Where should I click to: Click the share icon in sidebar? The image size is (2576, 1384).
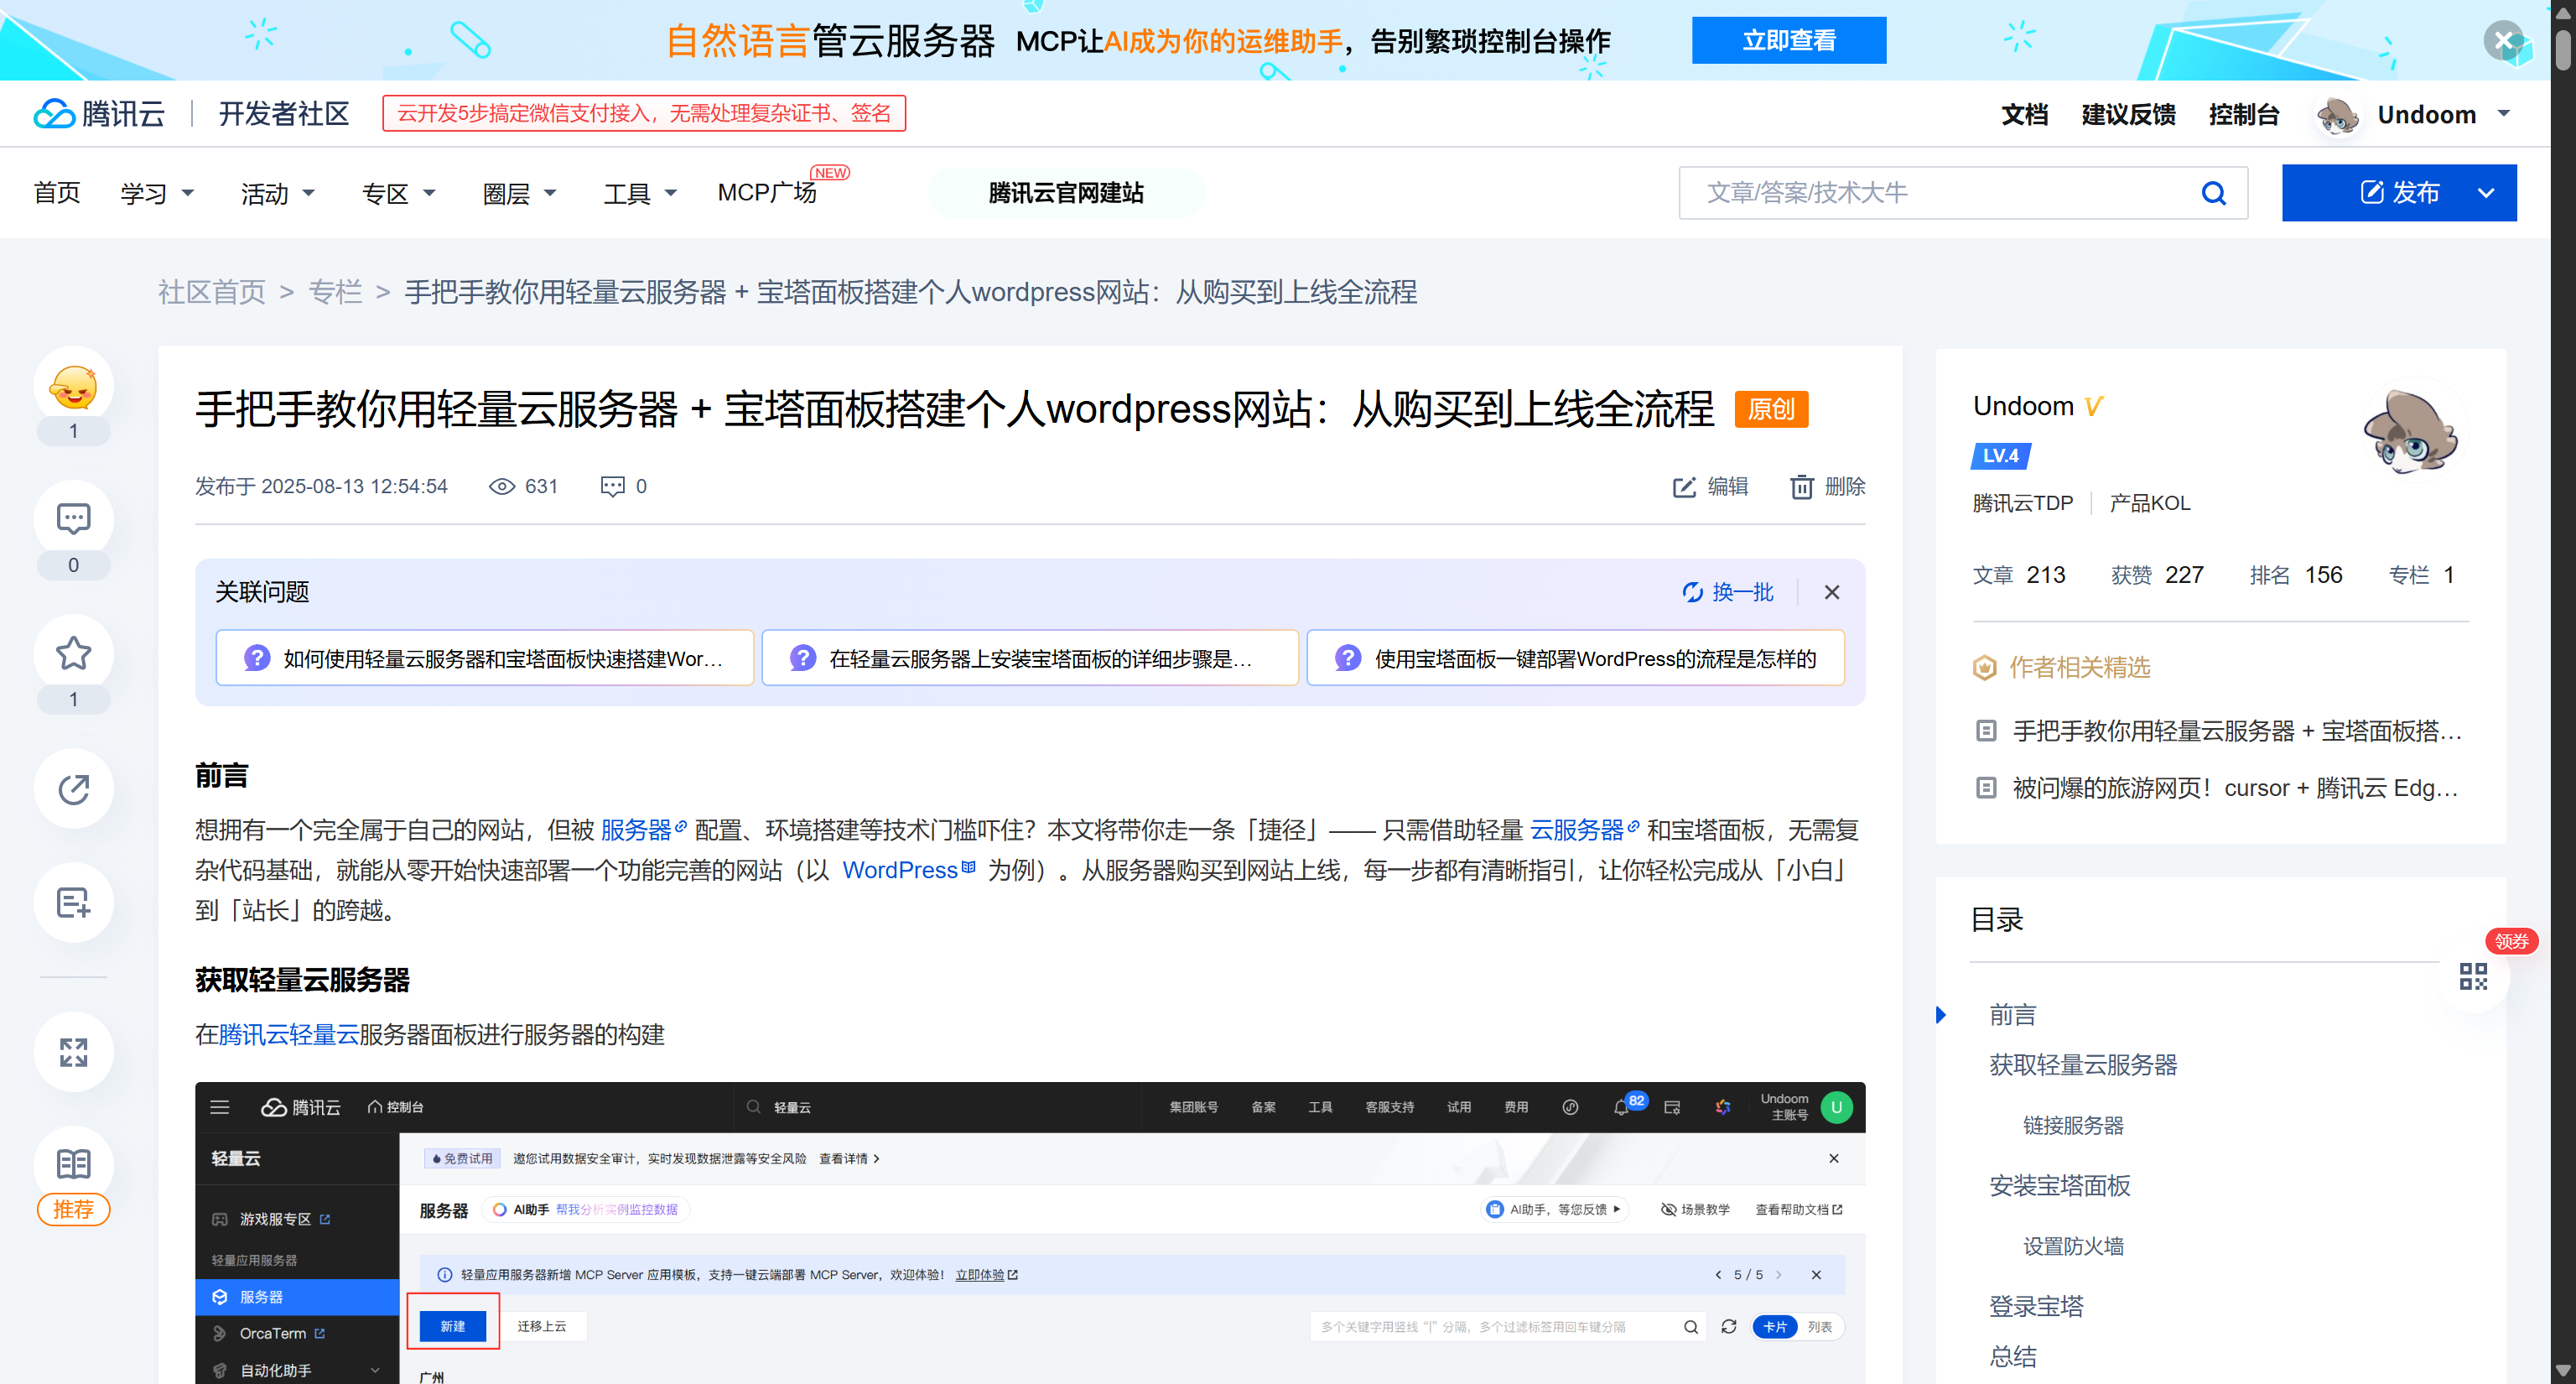point(73,789)
